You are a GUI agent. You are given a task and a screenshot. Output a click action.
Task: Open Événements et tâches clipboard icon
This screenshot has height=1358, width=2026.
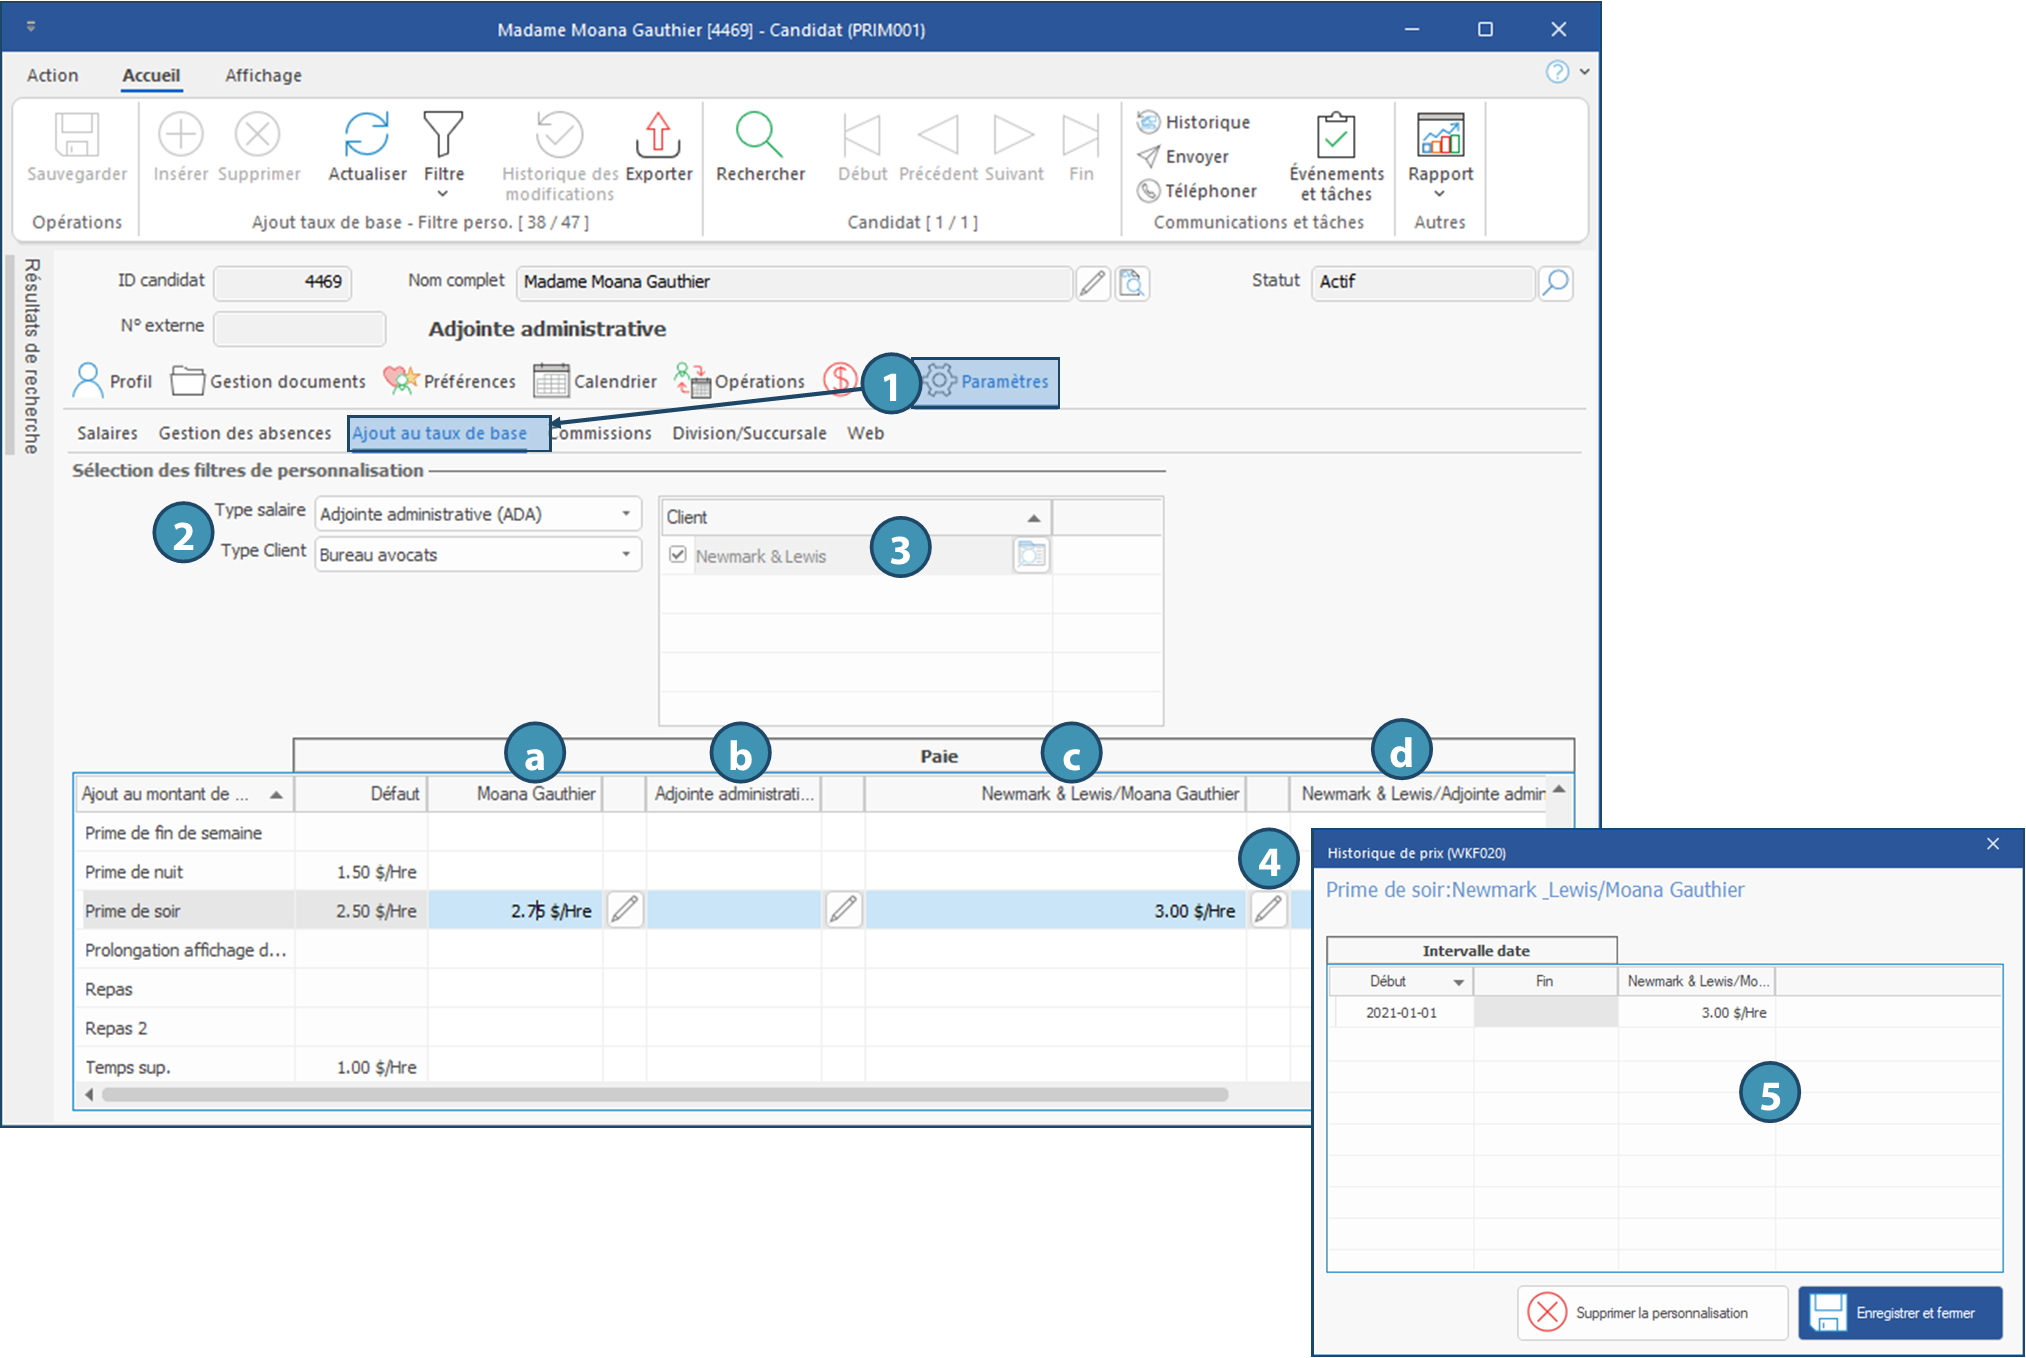point(1336,136)
